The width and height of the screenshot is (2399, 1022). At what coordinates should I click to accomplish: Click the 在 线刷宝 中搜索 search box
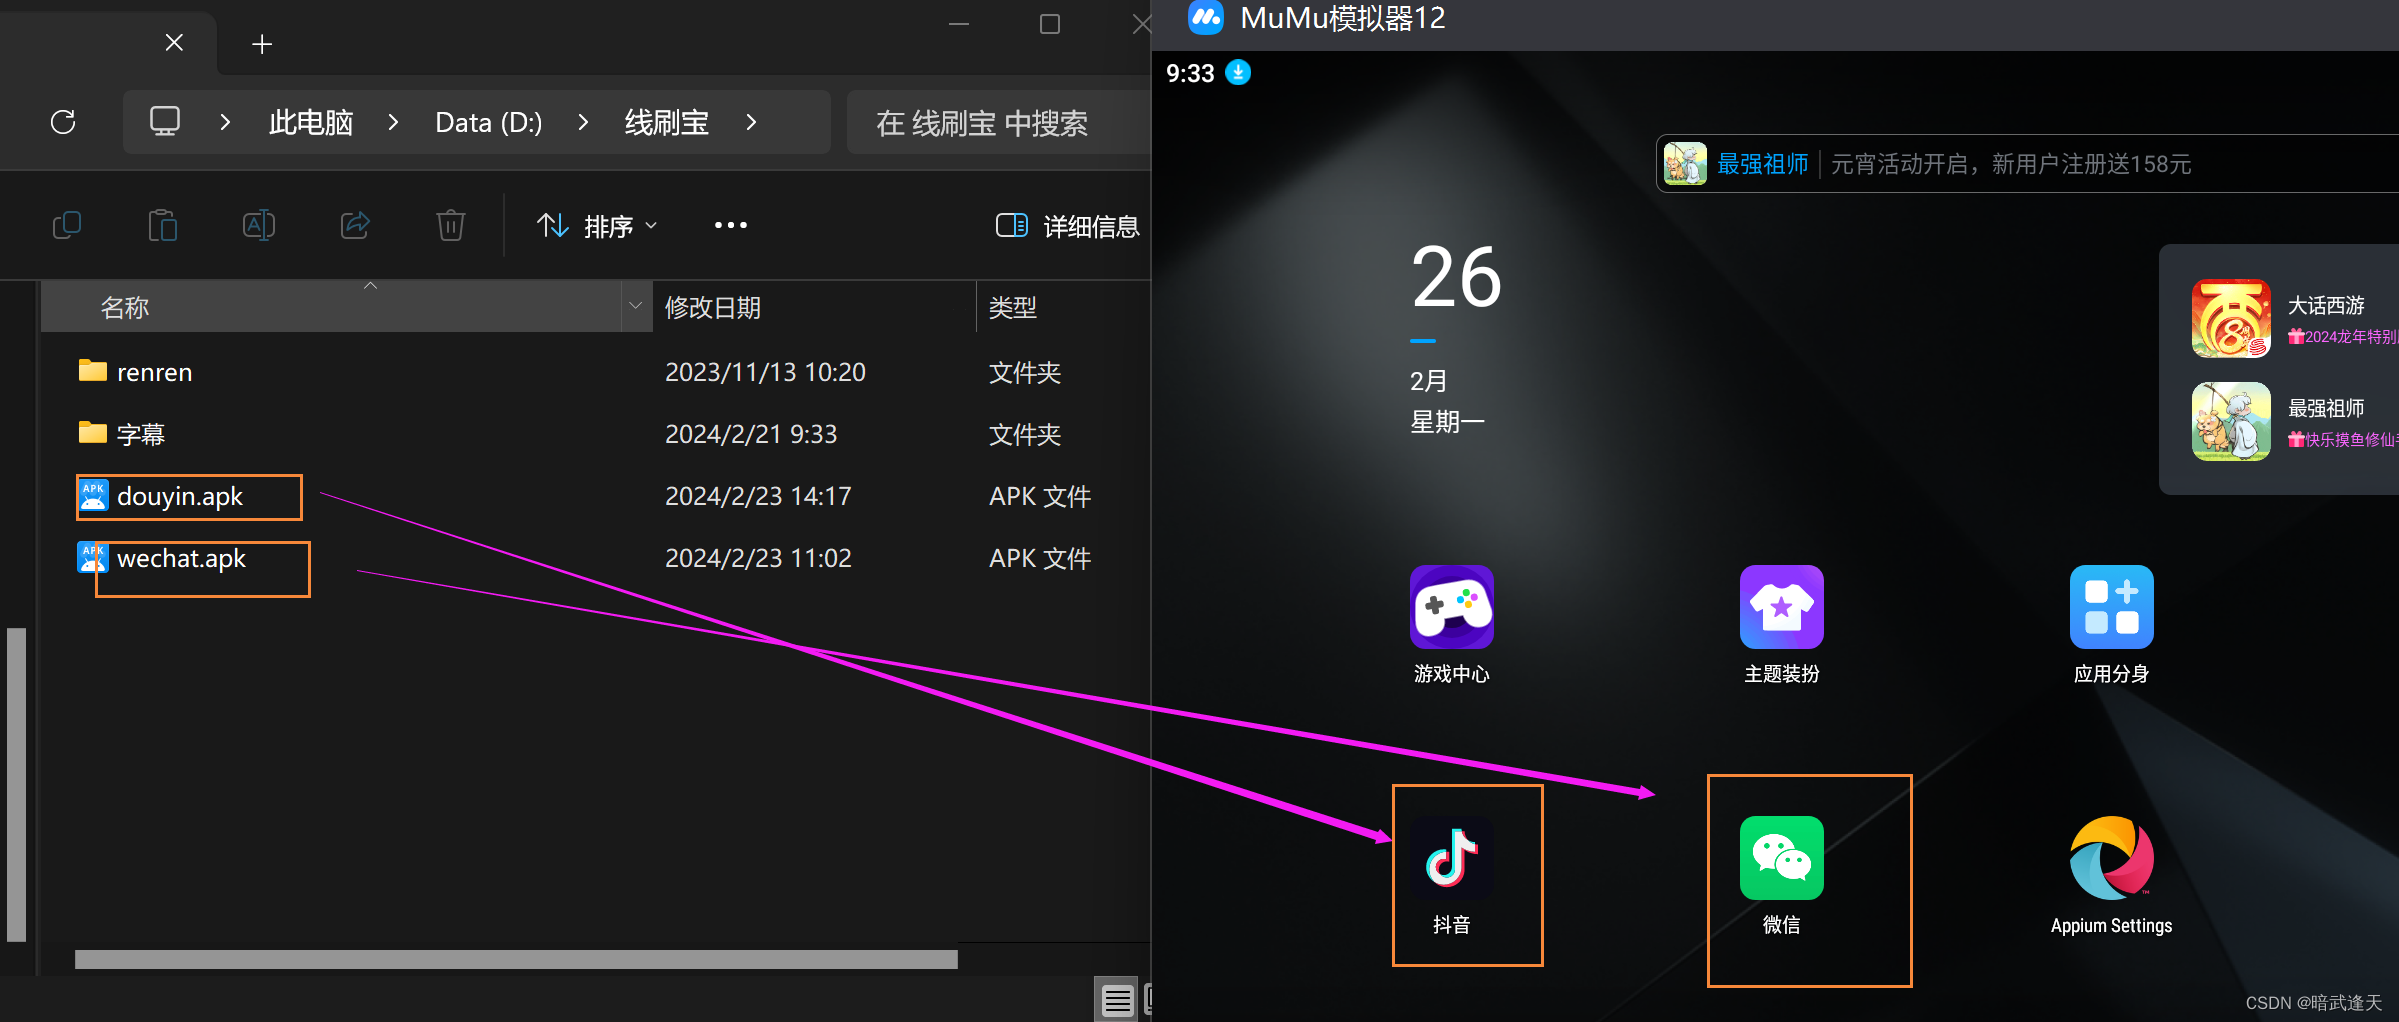[x=998, y=122]
